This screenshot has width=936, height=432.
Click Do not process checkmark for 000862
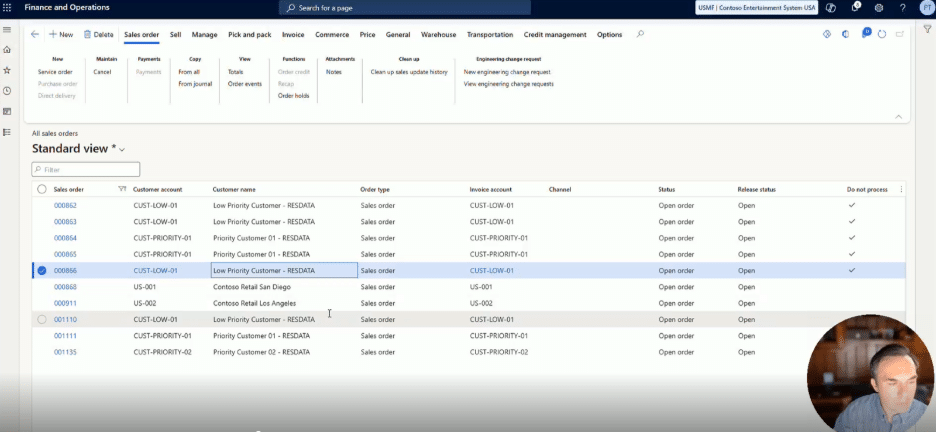coord(852,205)
